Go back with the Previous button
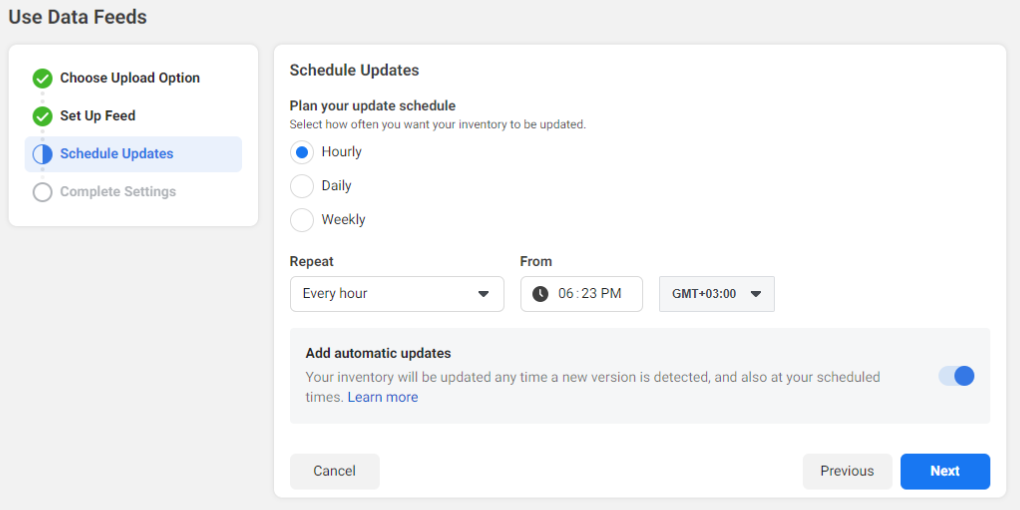Viewport: 1020px width, 510px height. pos(847,471)
